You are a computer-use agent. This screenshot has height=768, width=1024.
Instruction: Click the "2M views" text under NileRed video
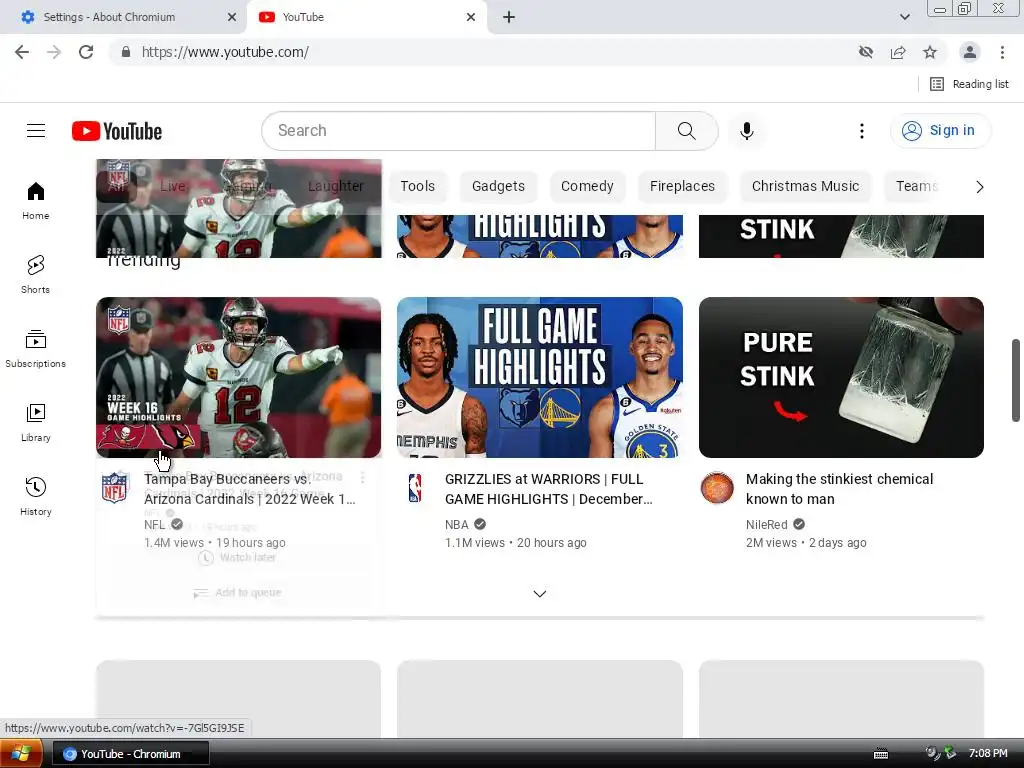pyautogui.click(x=771, y=543)
